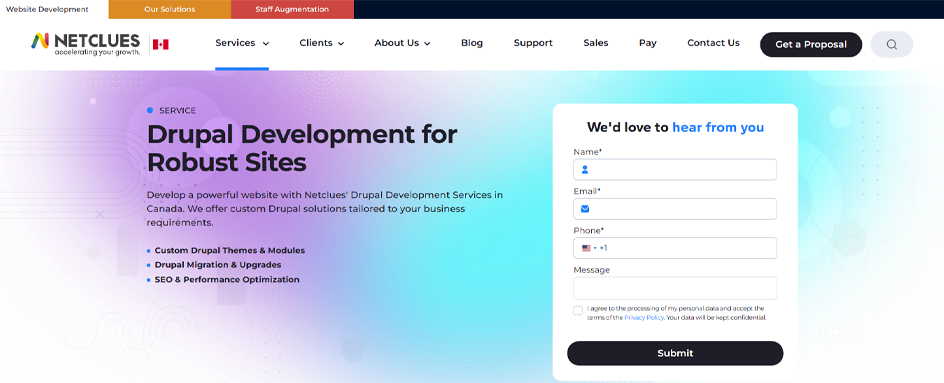Open the About Us menu
This screenshot has height=383, width=944.
[402, 43]
